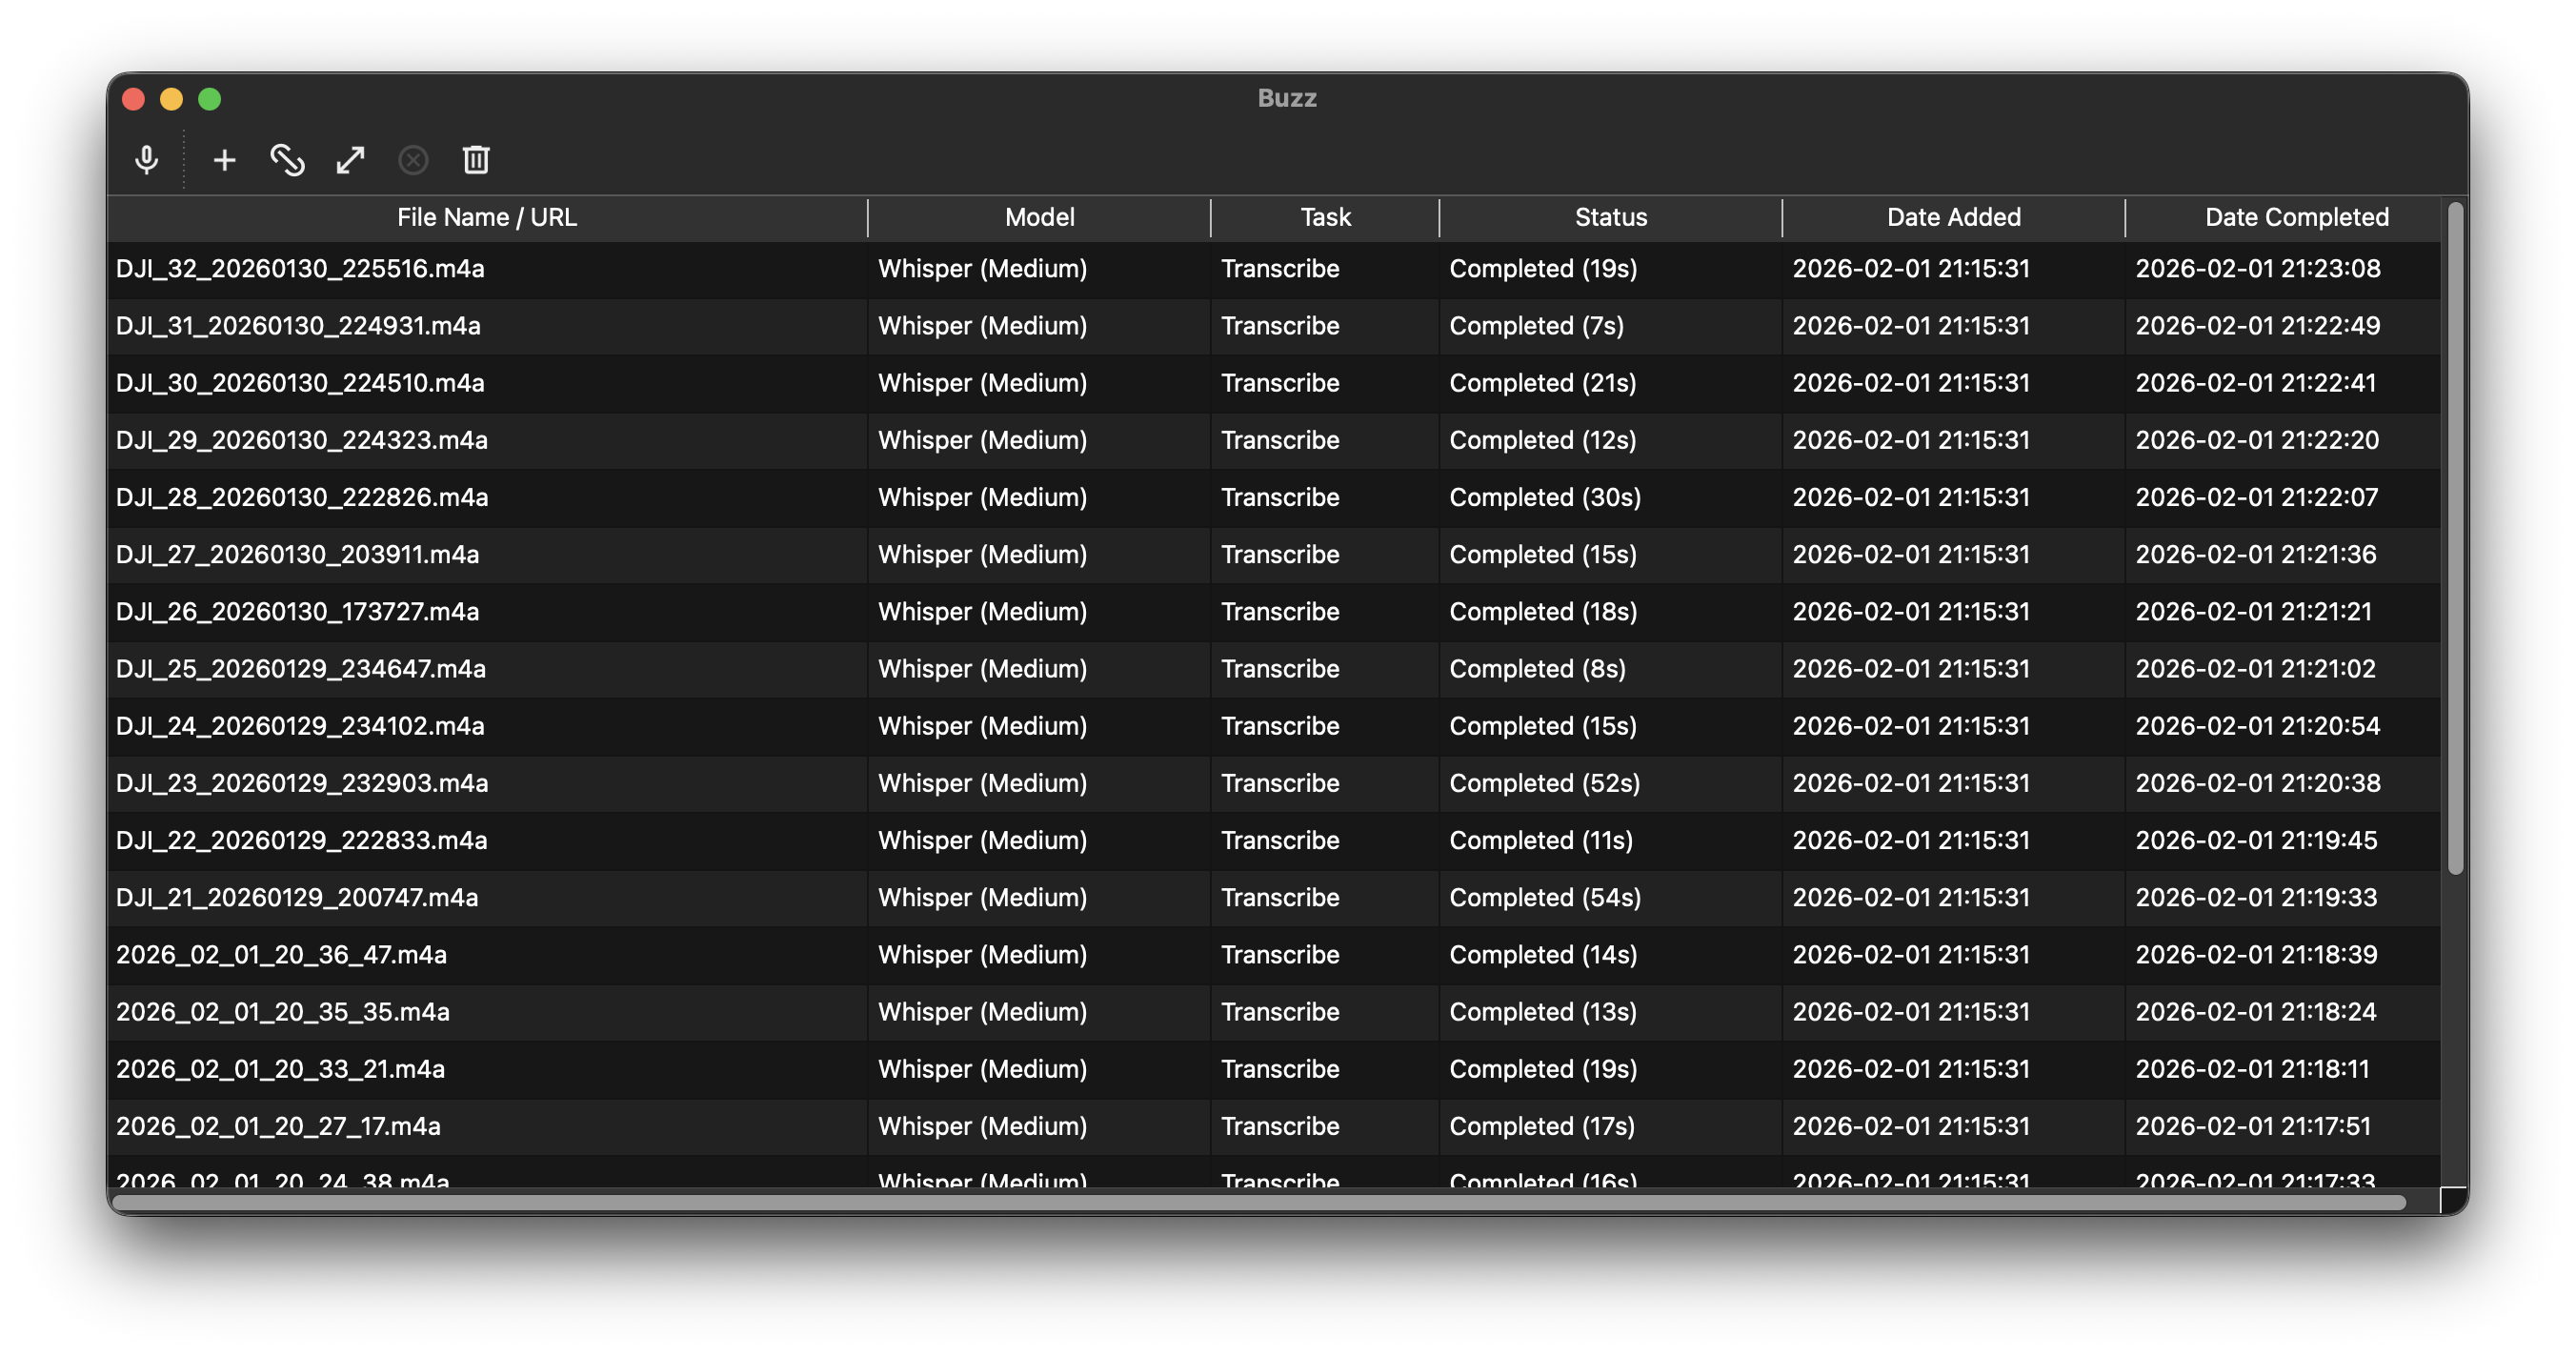Sort by File Name / URL column header
Screen dimensions: 2576x1357
[487, 217]
